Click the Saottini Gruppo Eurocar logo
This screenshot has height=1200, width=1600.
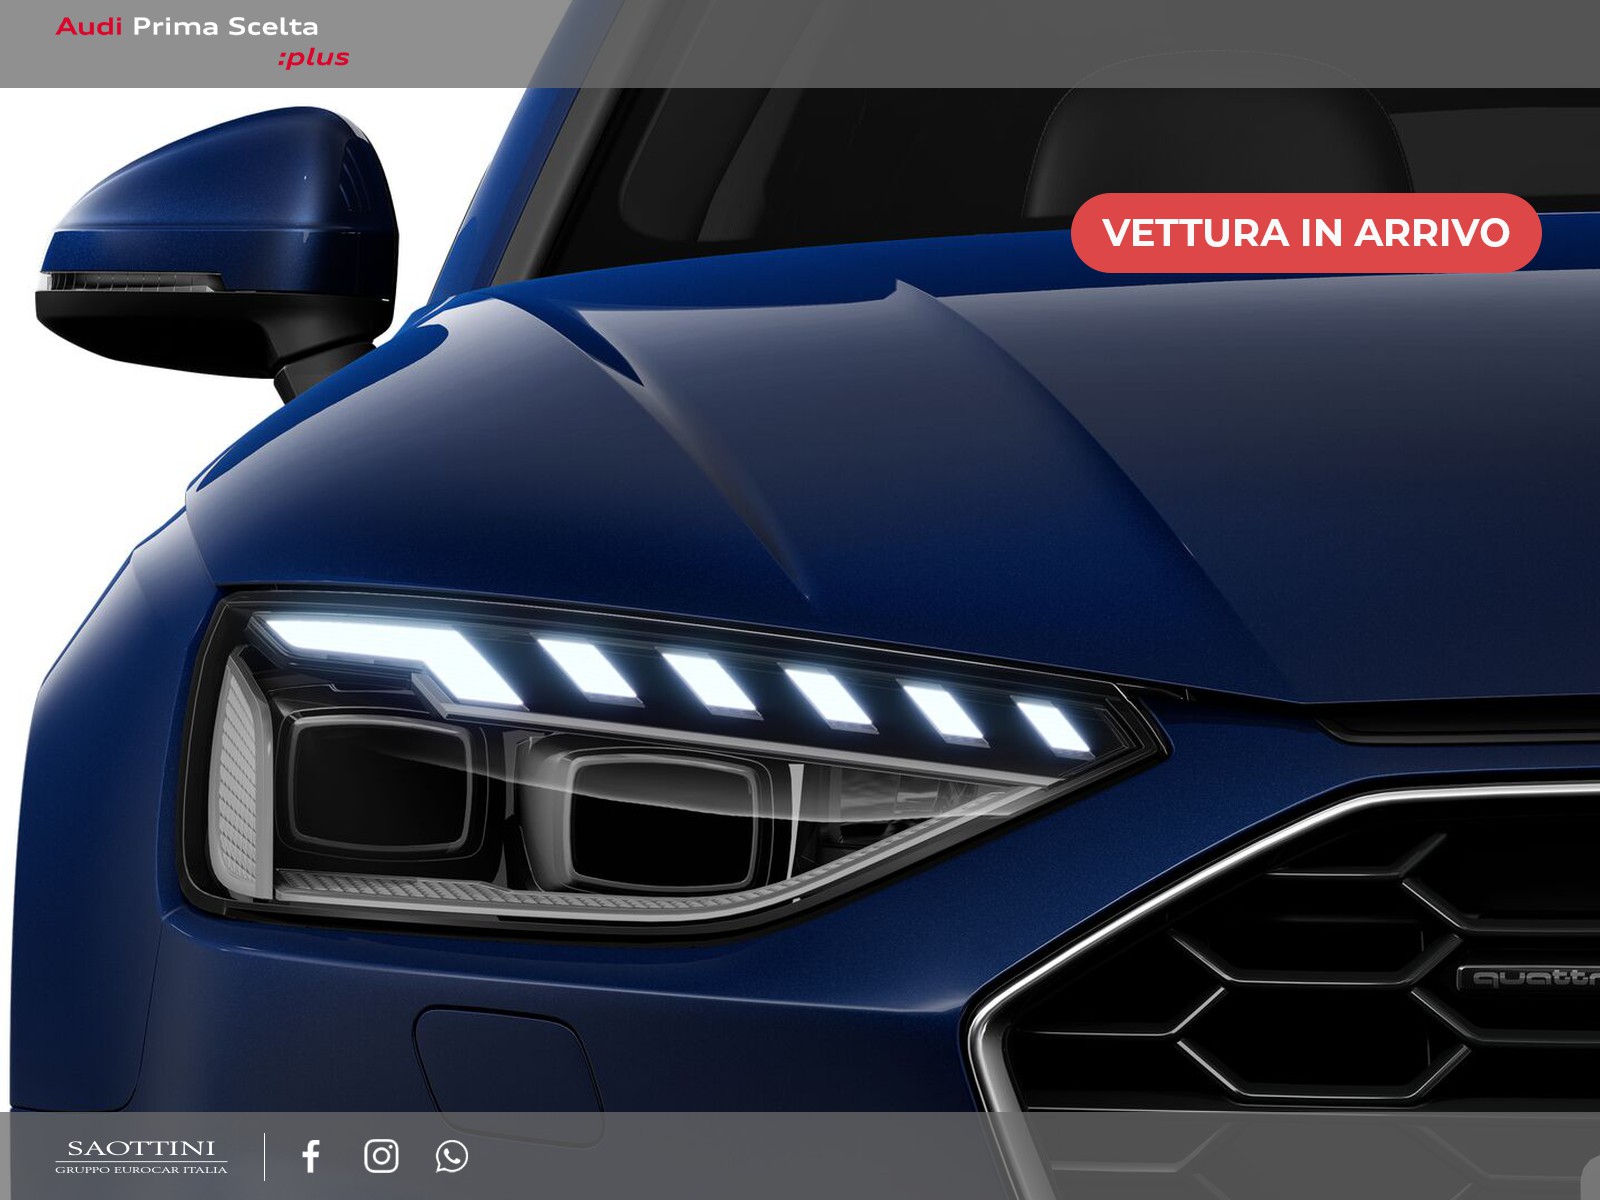[141, 1156]
